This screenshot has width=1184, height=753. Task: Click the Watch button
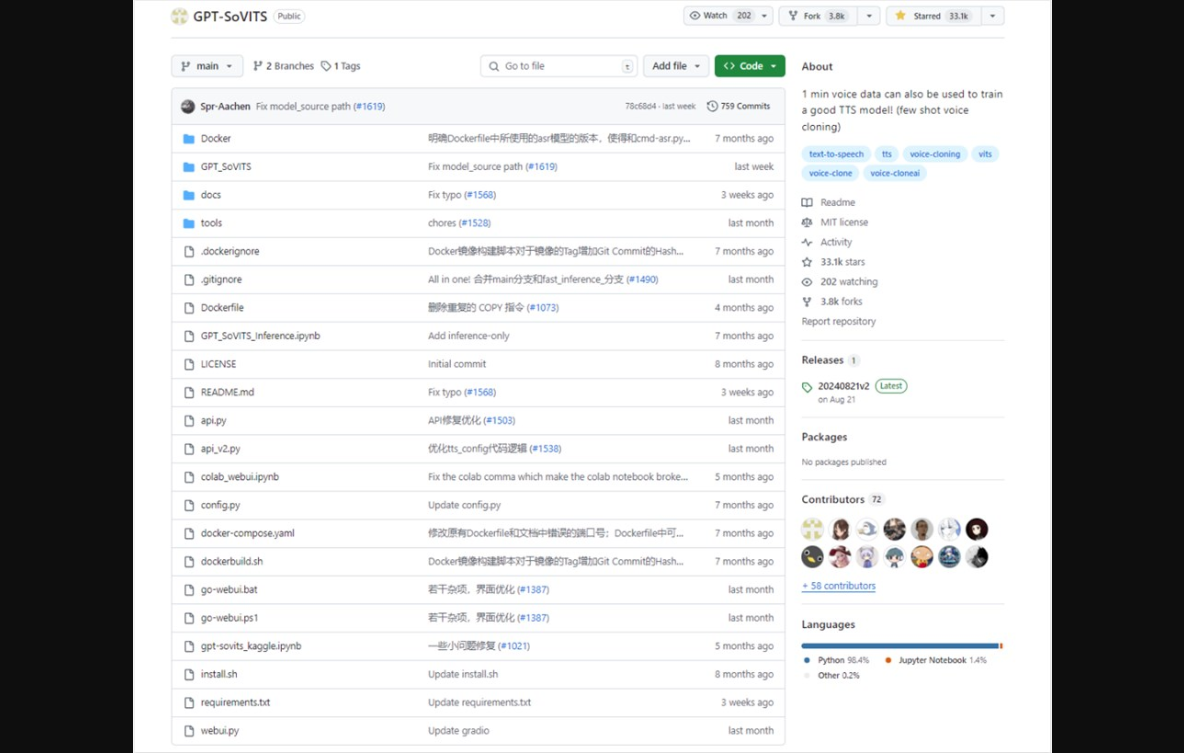click(x=720, y=16)
